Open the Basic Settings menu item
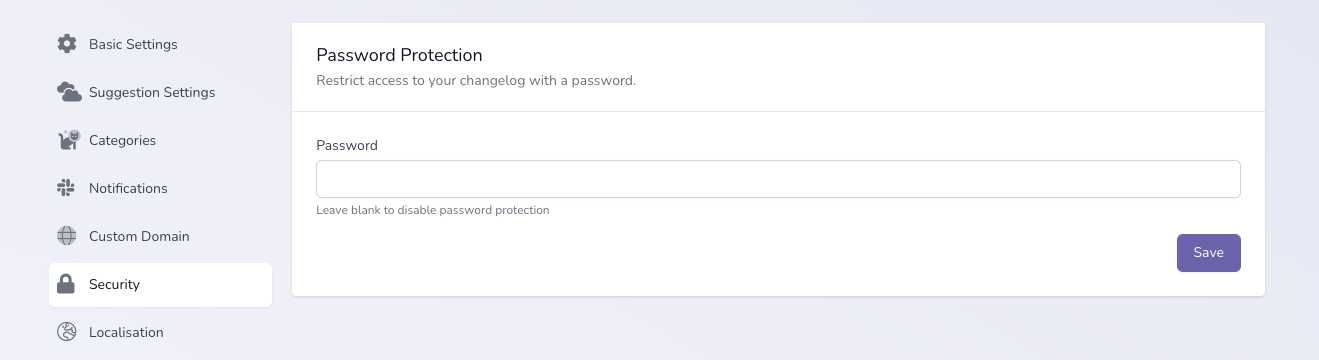Image resolution: width=1319 pixels, height=360 pixels. (x=160, y=44)
